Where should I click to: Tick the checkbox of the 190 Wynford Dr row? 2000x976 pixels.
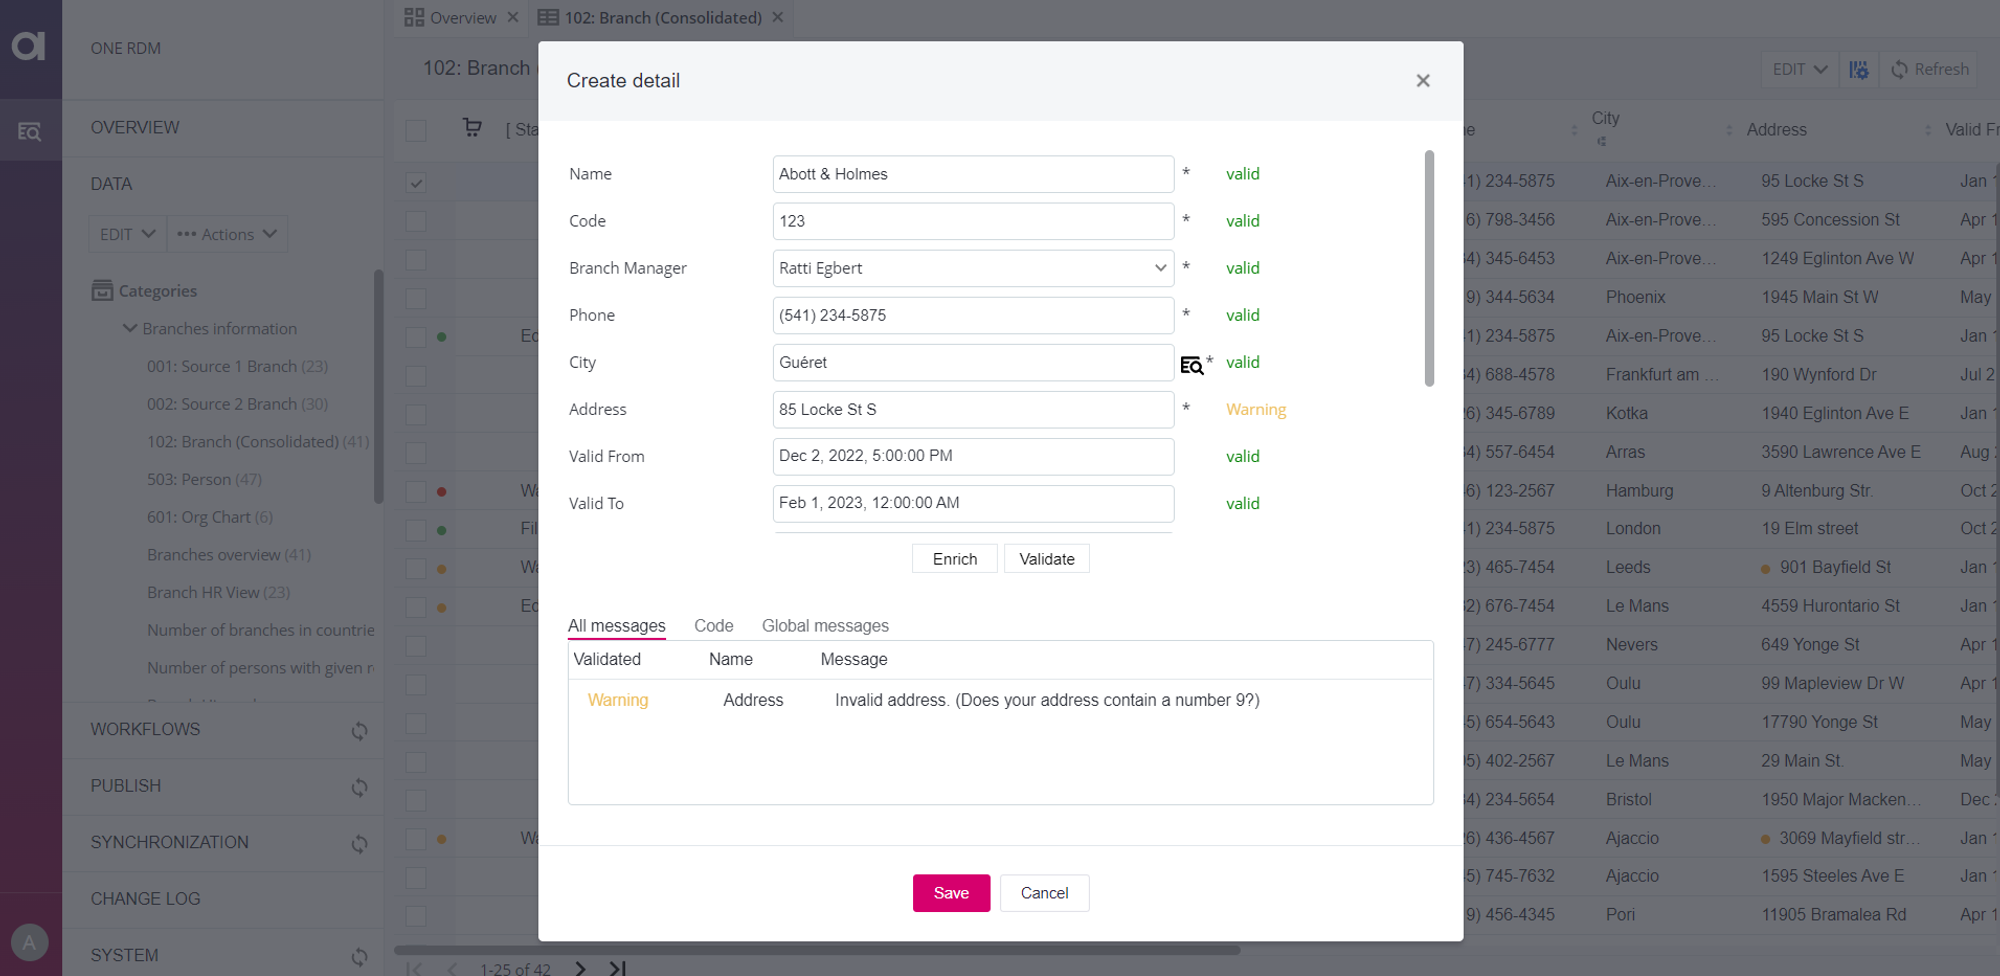pos(416,376)
